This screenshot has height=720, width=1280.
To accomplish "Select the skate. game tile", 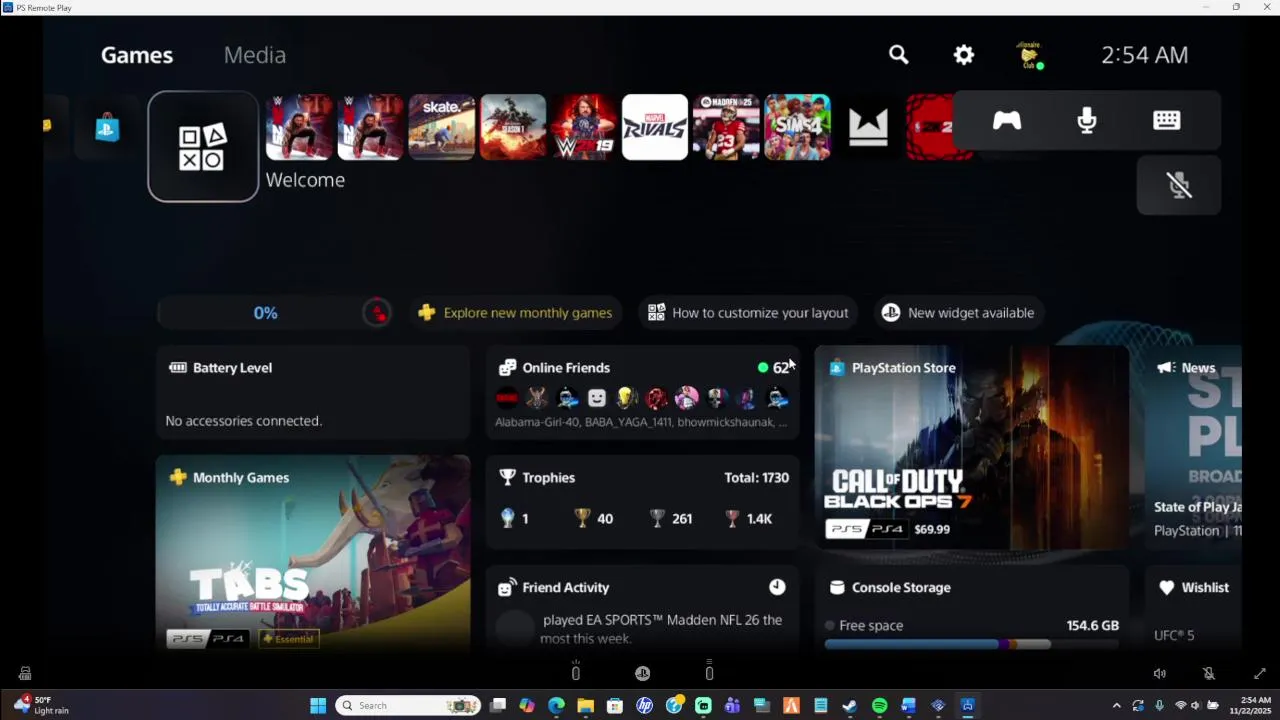I will click(x=441, y=127).
